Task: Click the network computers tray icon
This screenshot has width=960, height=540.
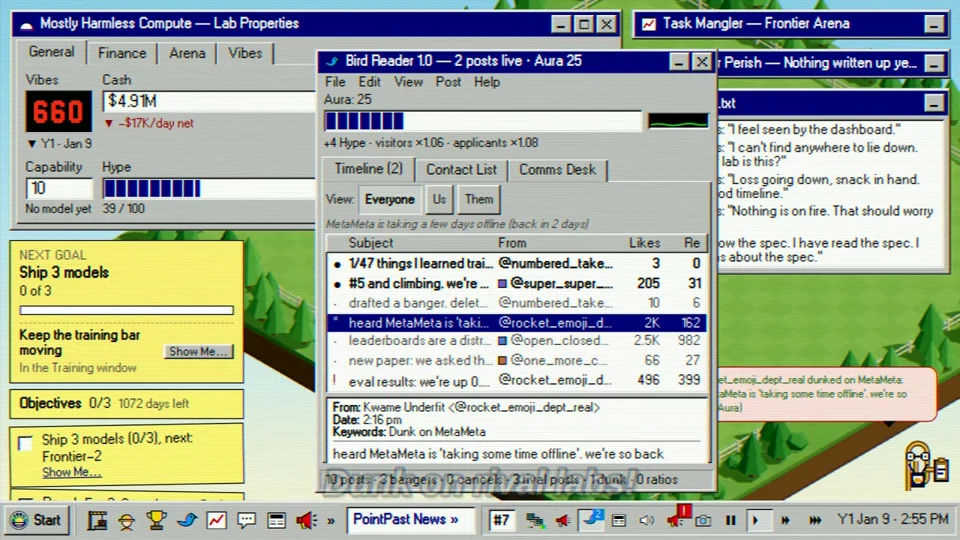Action: tap(534, 520)
